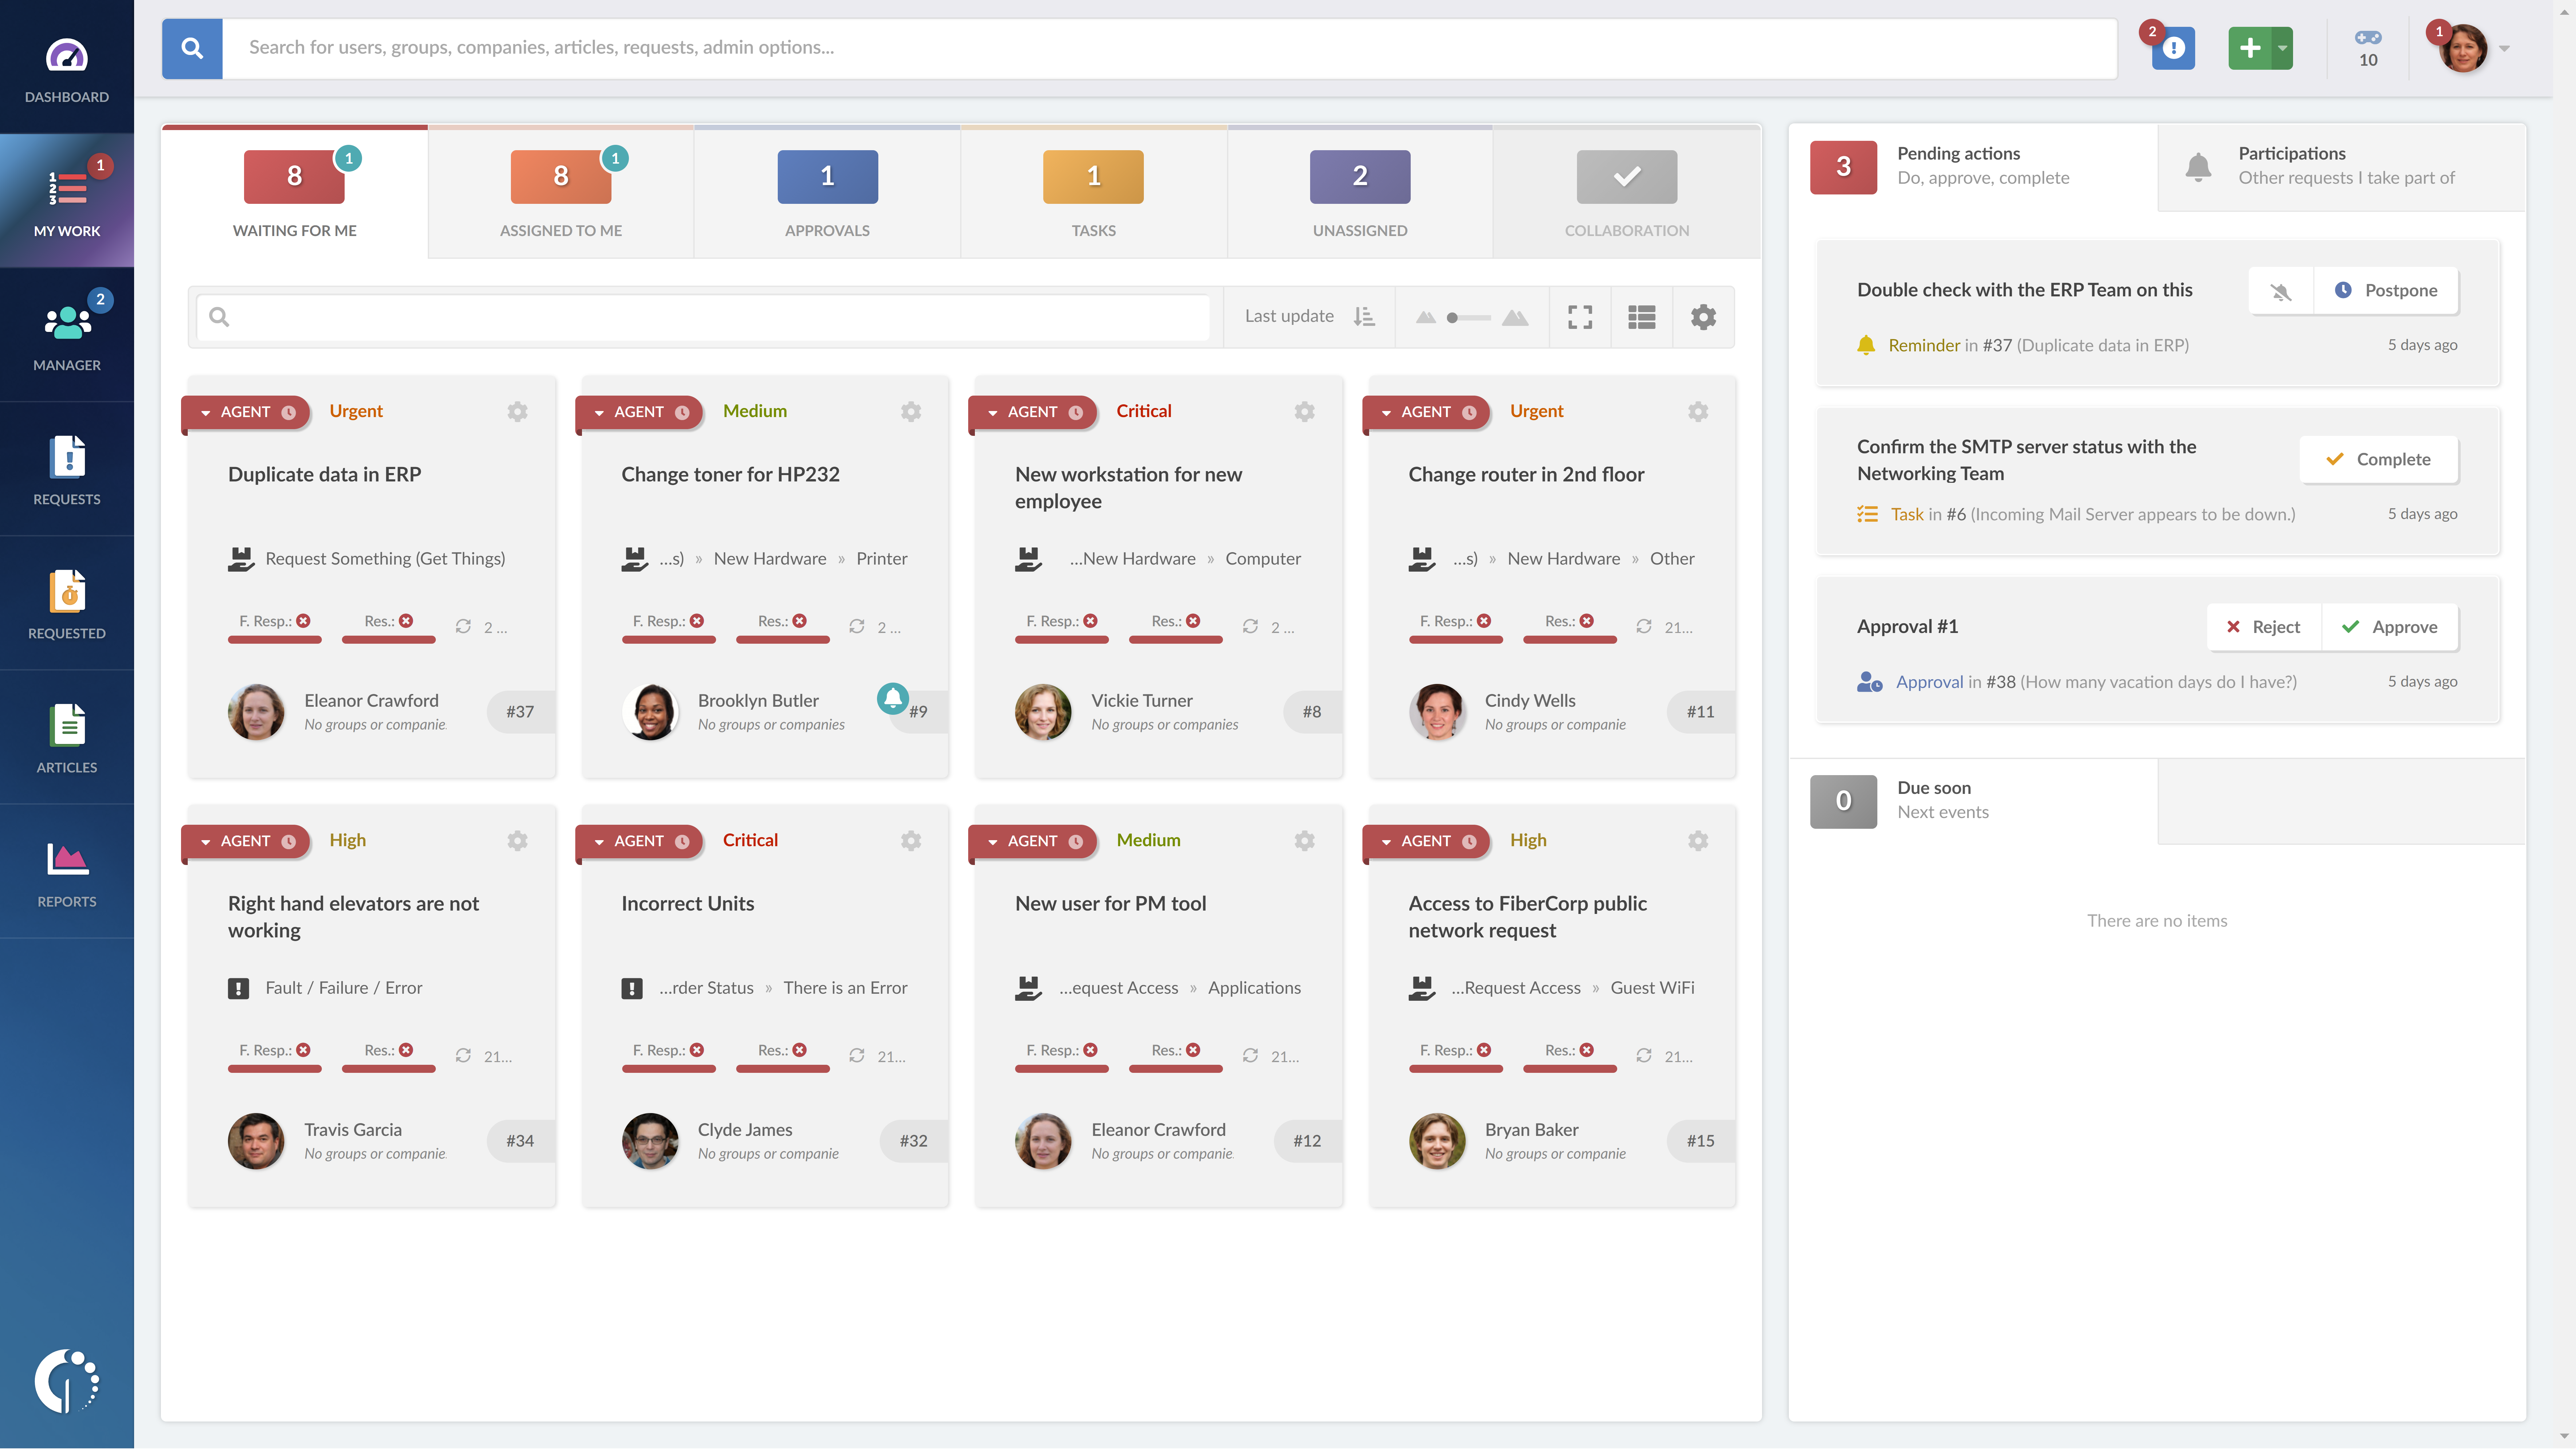Screen dimensions: 2576x1449
Task: Toggle fullscreen view with expand icon
Action: click(1580, 317)
